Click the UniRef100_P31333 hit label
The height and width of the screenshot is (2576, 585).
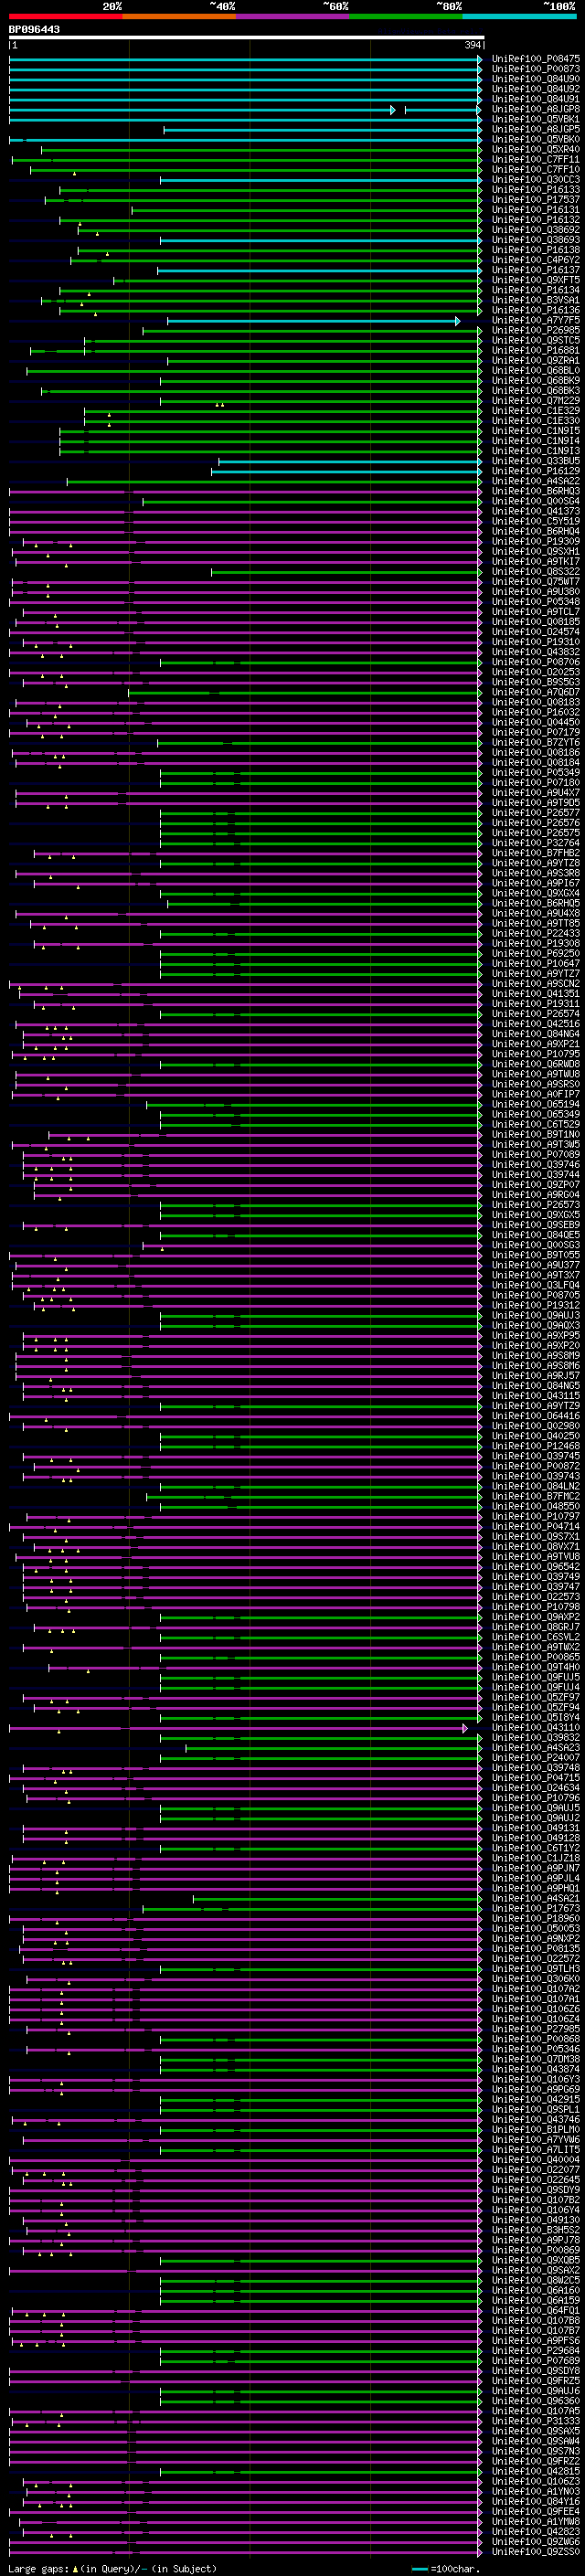[535, 2422]
